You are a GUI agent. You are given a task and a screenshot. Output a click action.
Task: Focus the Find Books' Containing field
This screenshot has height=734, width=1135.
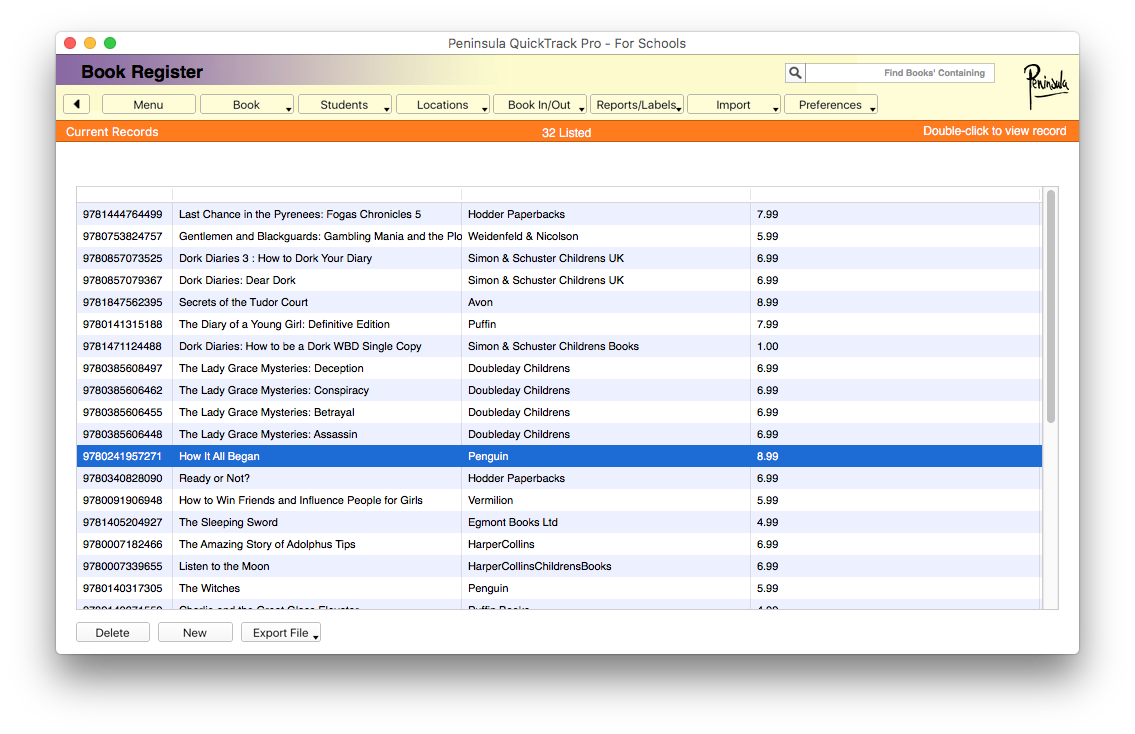coord(900,72)
